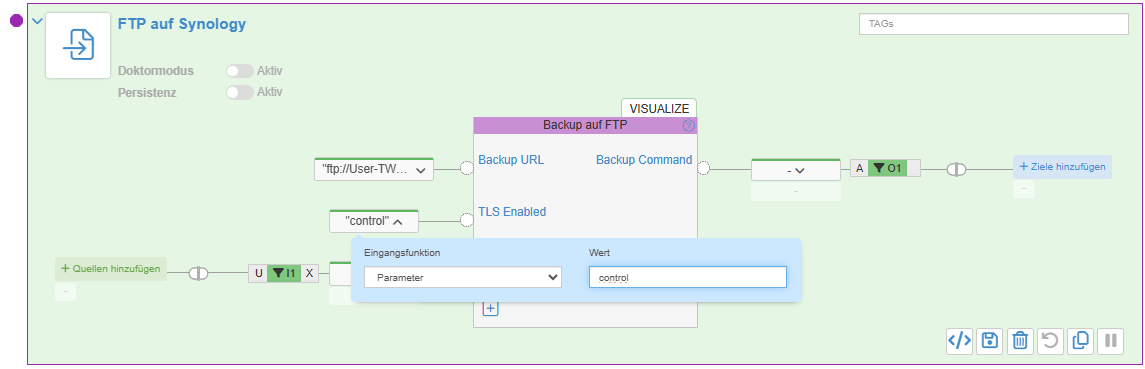Click the TAGs input field
The height and width of the screenshot is (369, 1145).
tap(994, 23)
